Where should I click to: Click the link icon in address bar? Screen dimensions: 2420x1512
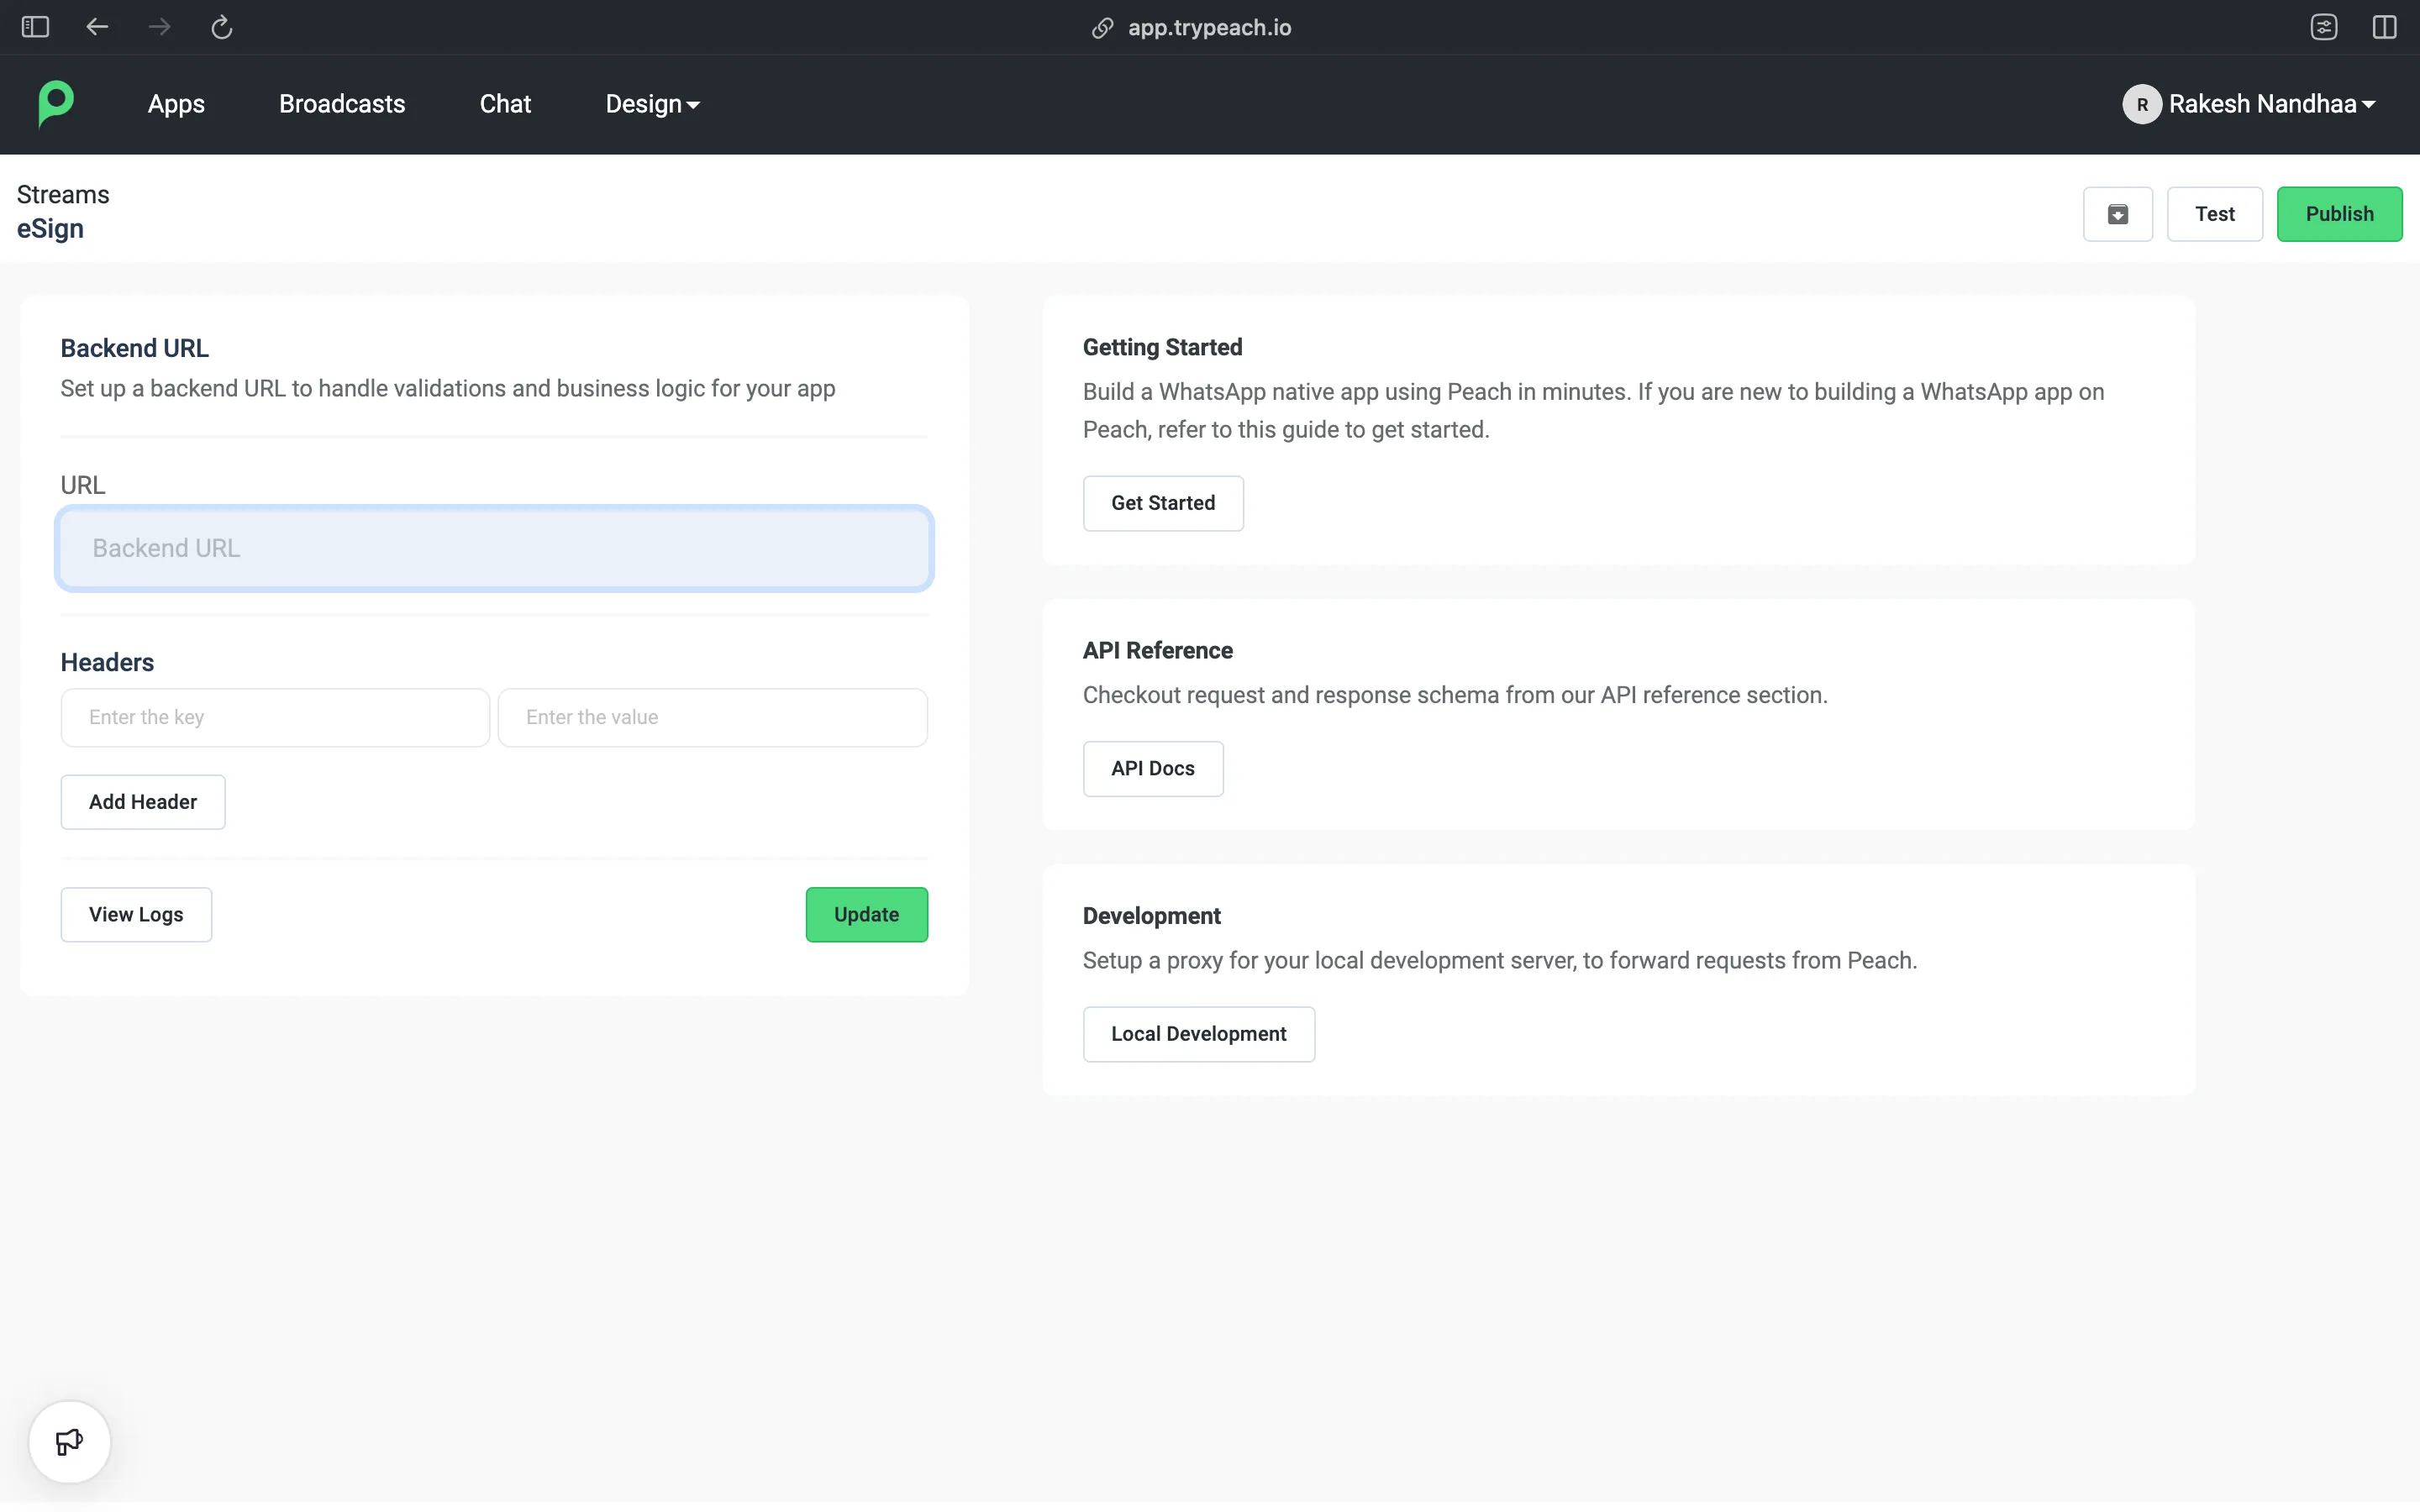pos(1102,28)
